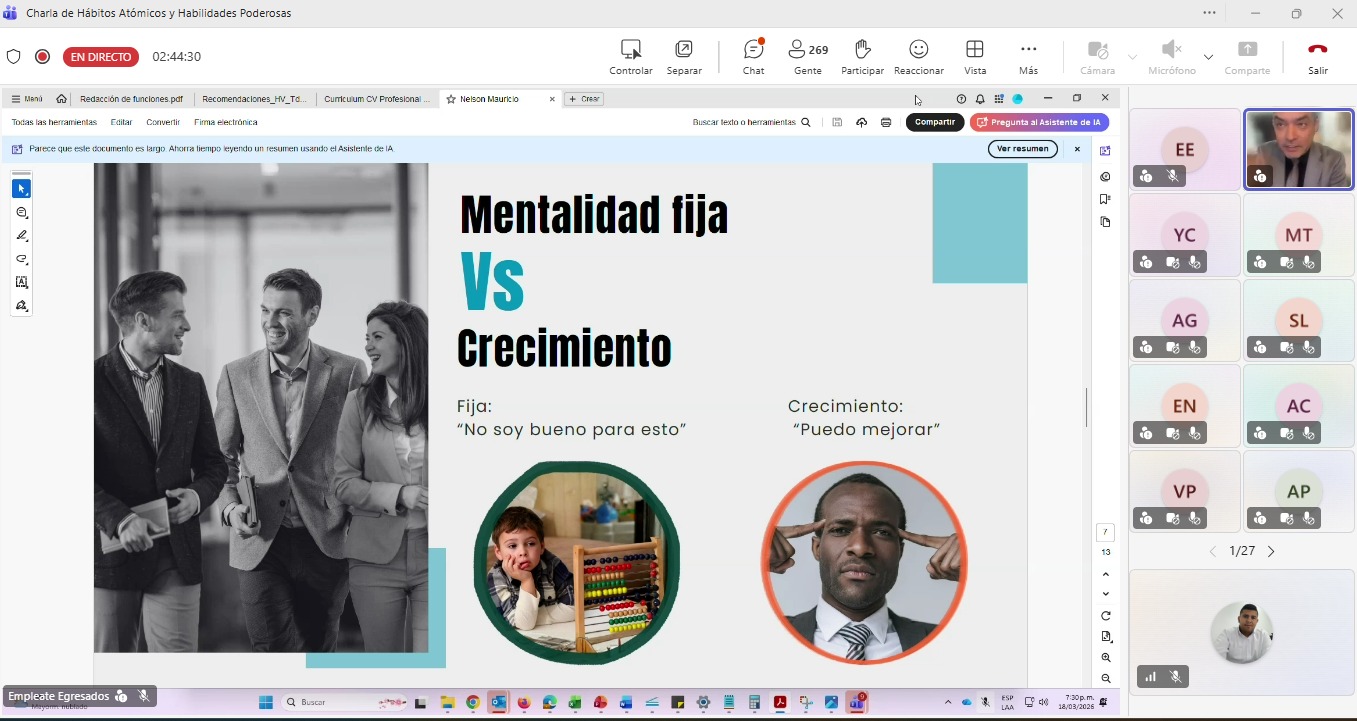The height and width of the screenshot is (721, 1357).
Task: Switch to the Redacción de funciones.pdf tab
Action: pos(131,99)
